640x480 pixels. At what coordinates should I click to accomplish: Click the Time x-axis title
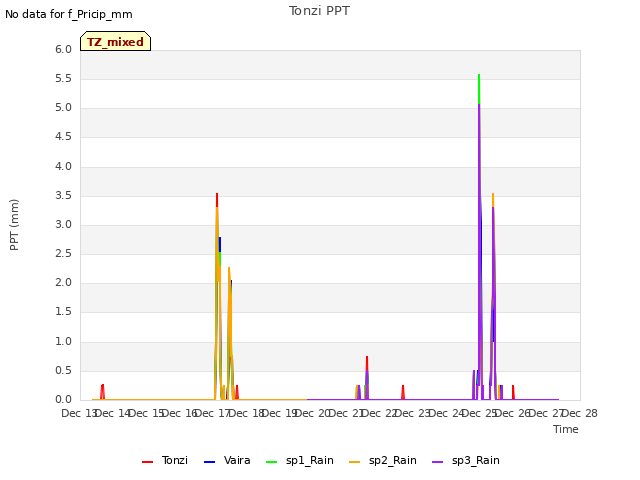[566, 429]
